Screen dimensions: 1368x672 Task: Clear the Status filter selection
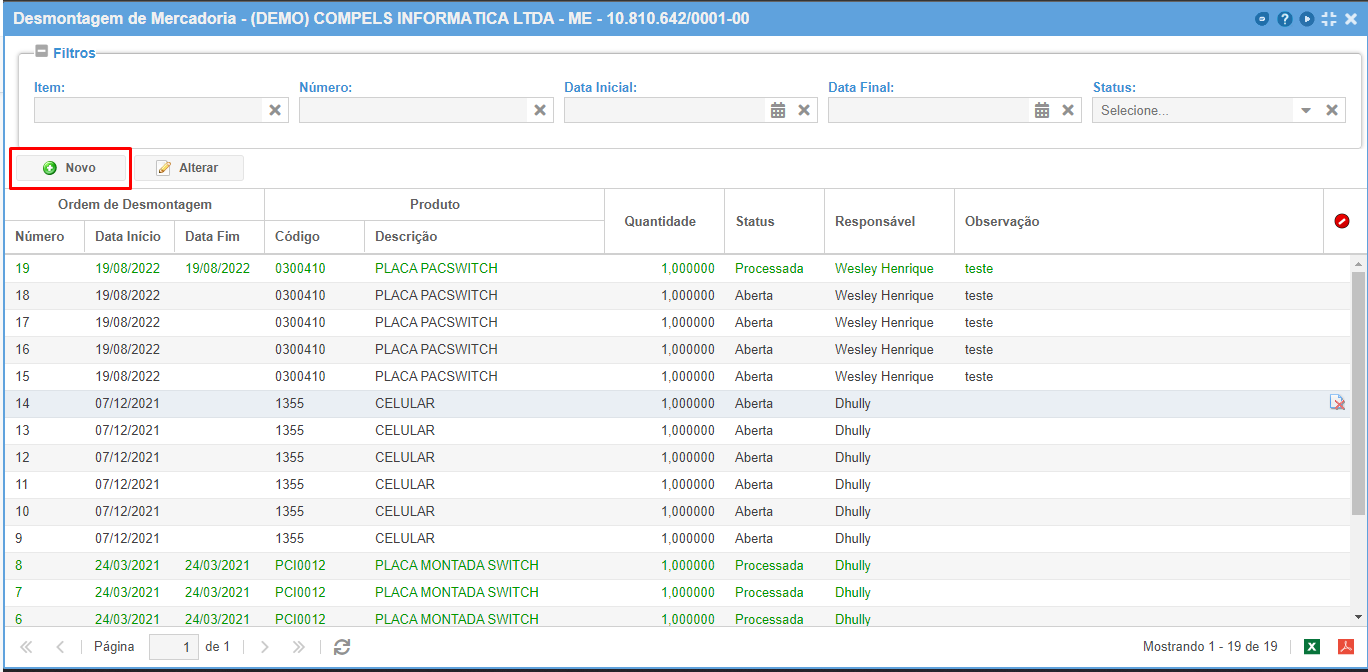coord(1332,110)
